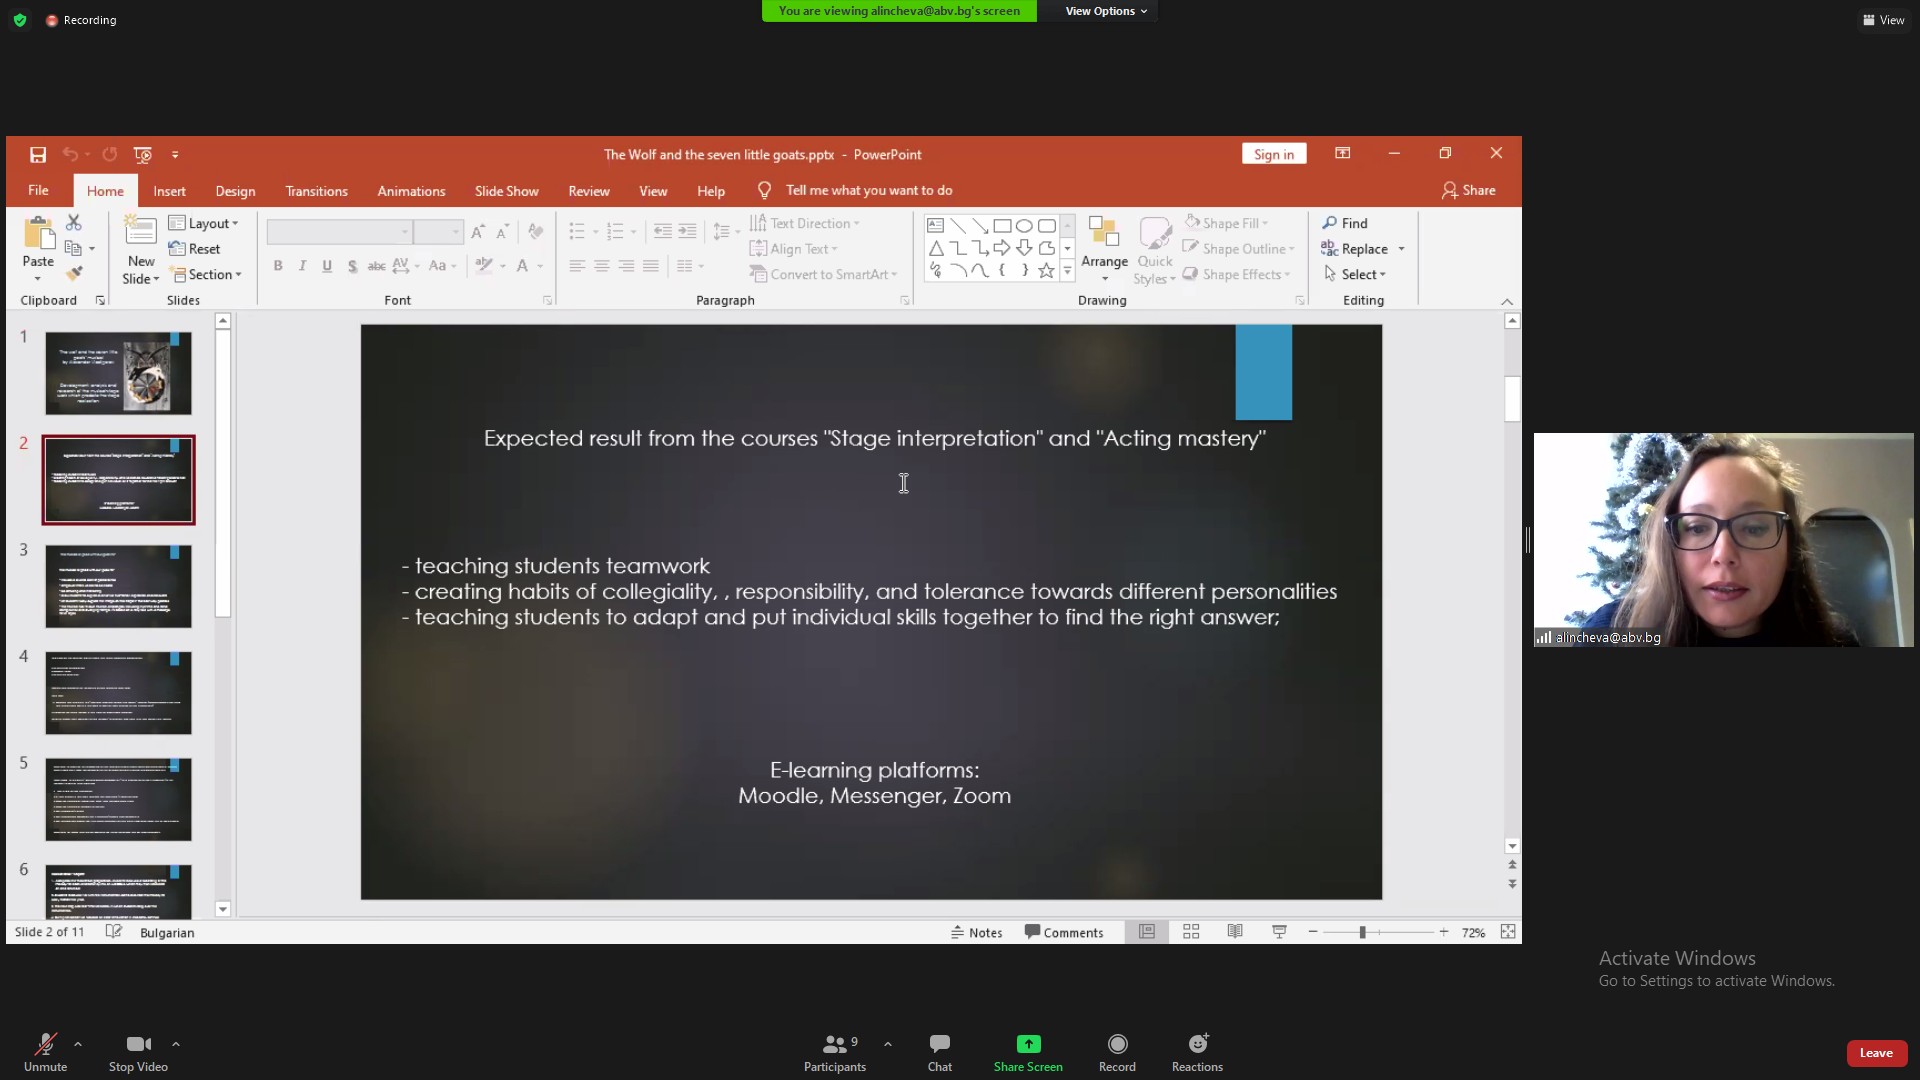
Task: Open the font size combo box
Action: (x=438, y=232)
